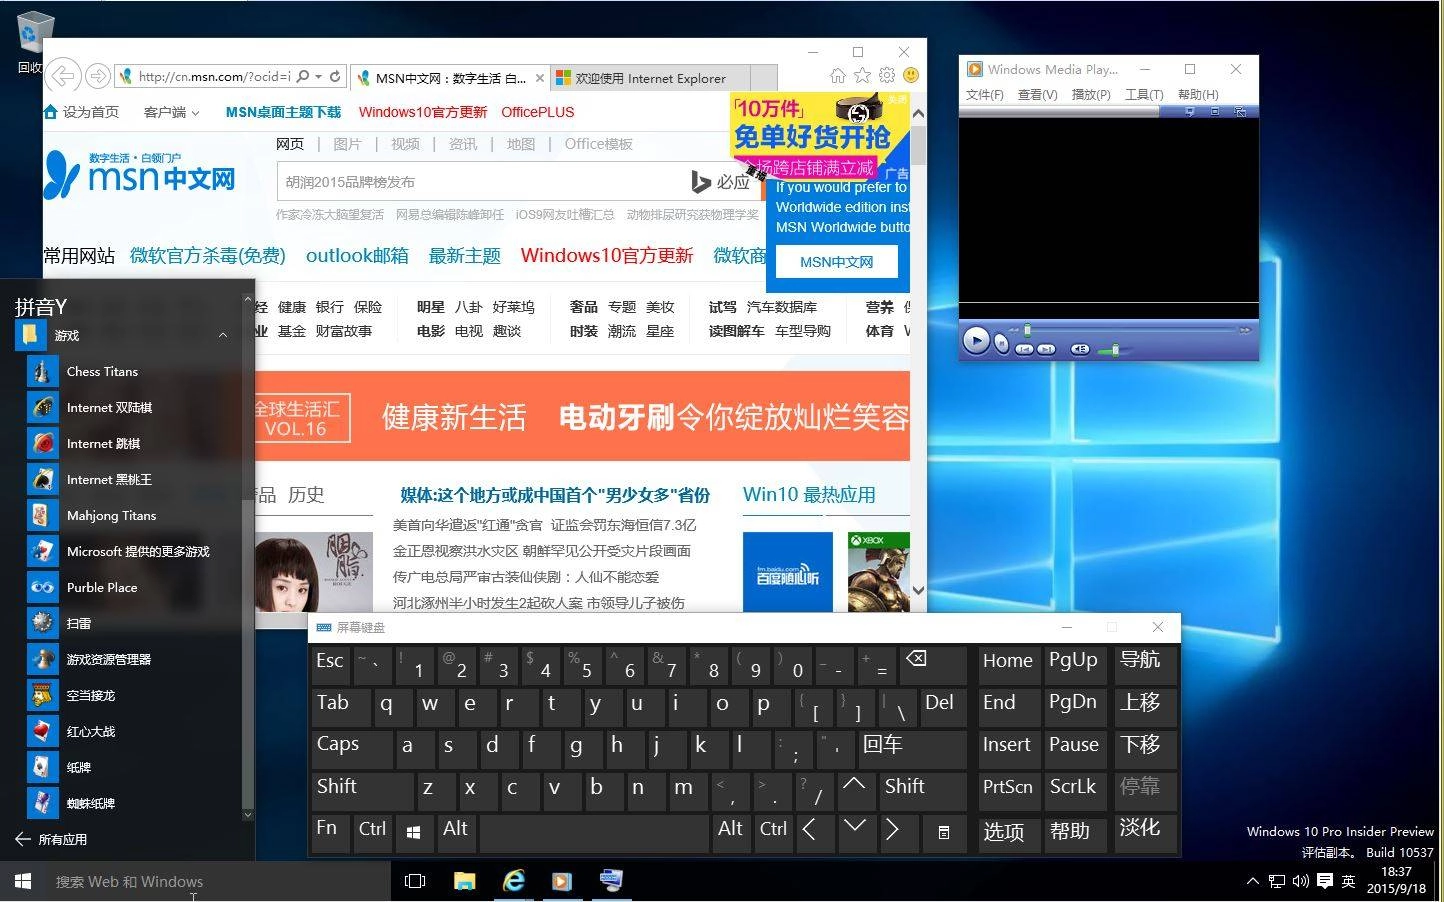The image size is (1444, 902).
Task: Open the 百度随心听 app thumbnail
Action: (x=787, y=572)
